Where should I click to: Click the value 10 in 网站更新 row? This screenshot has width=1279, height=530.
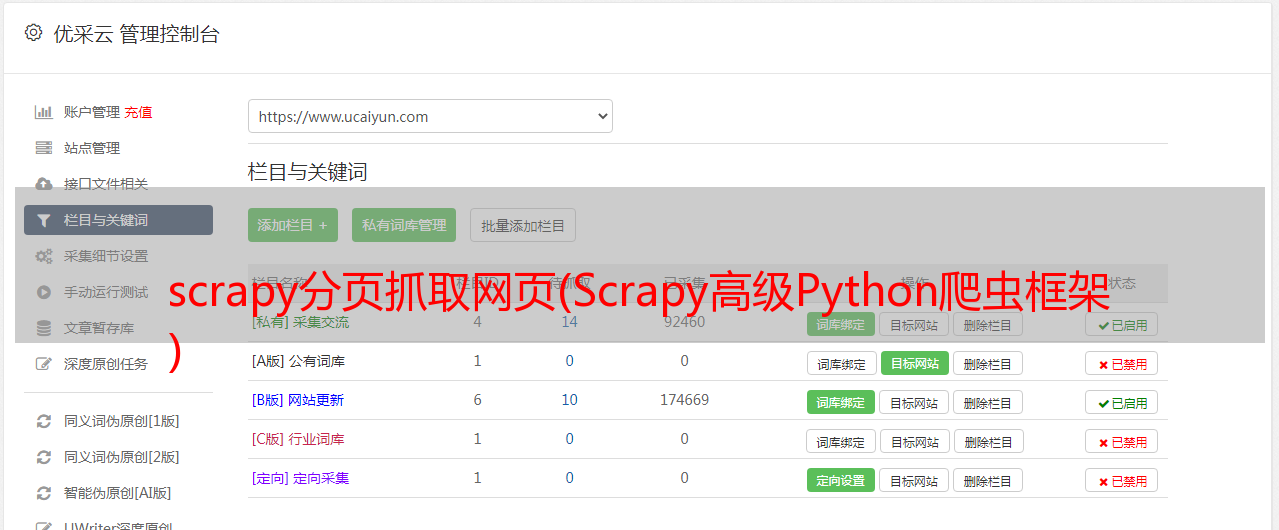pos(569,400)
